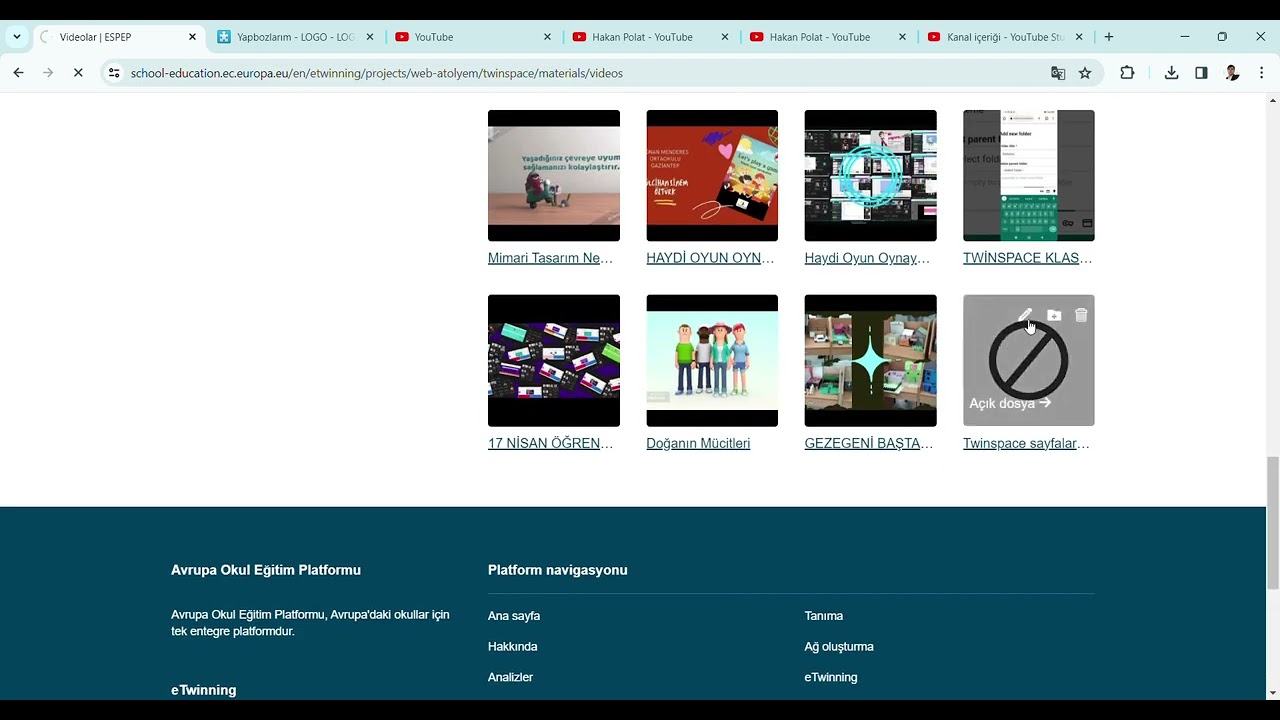1280x720 pixels.
Task: Open the Ağ oluşturma footer link
Action: (x=839, y=647)
